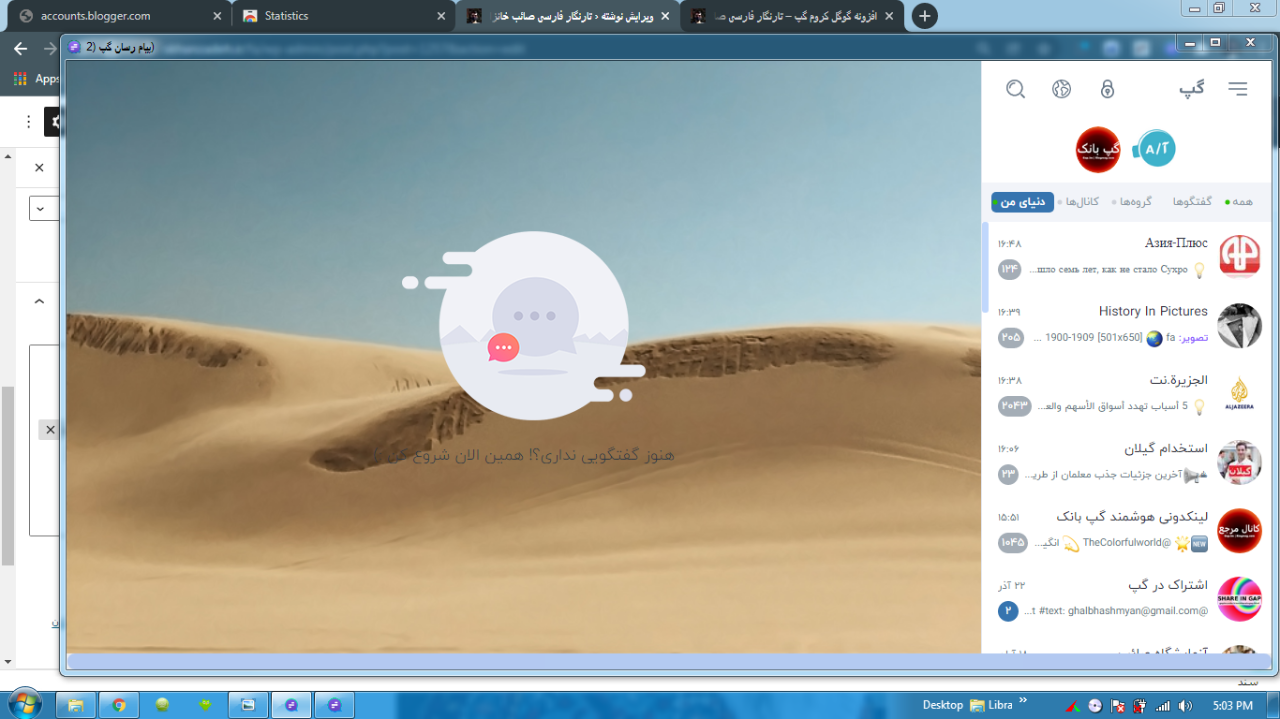Open the Chrome Apps shortcut

(36, 79)
